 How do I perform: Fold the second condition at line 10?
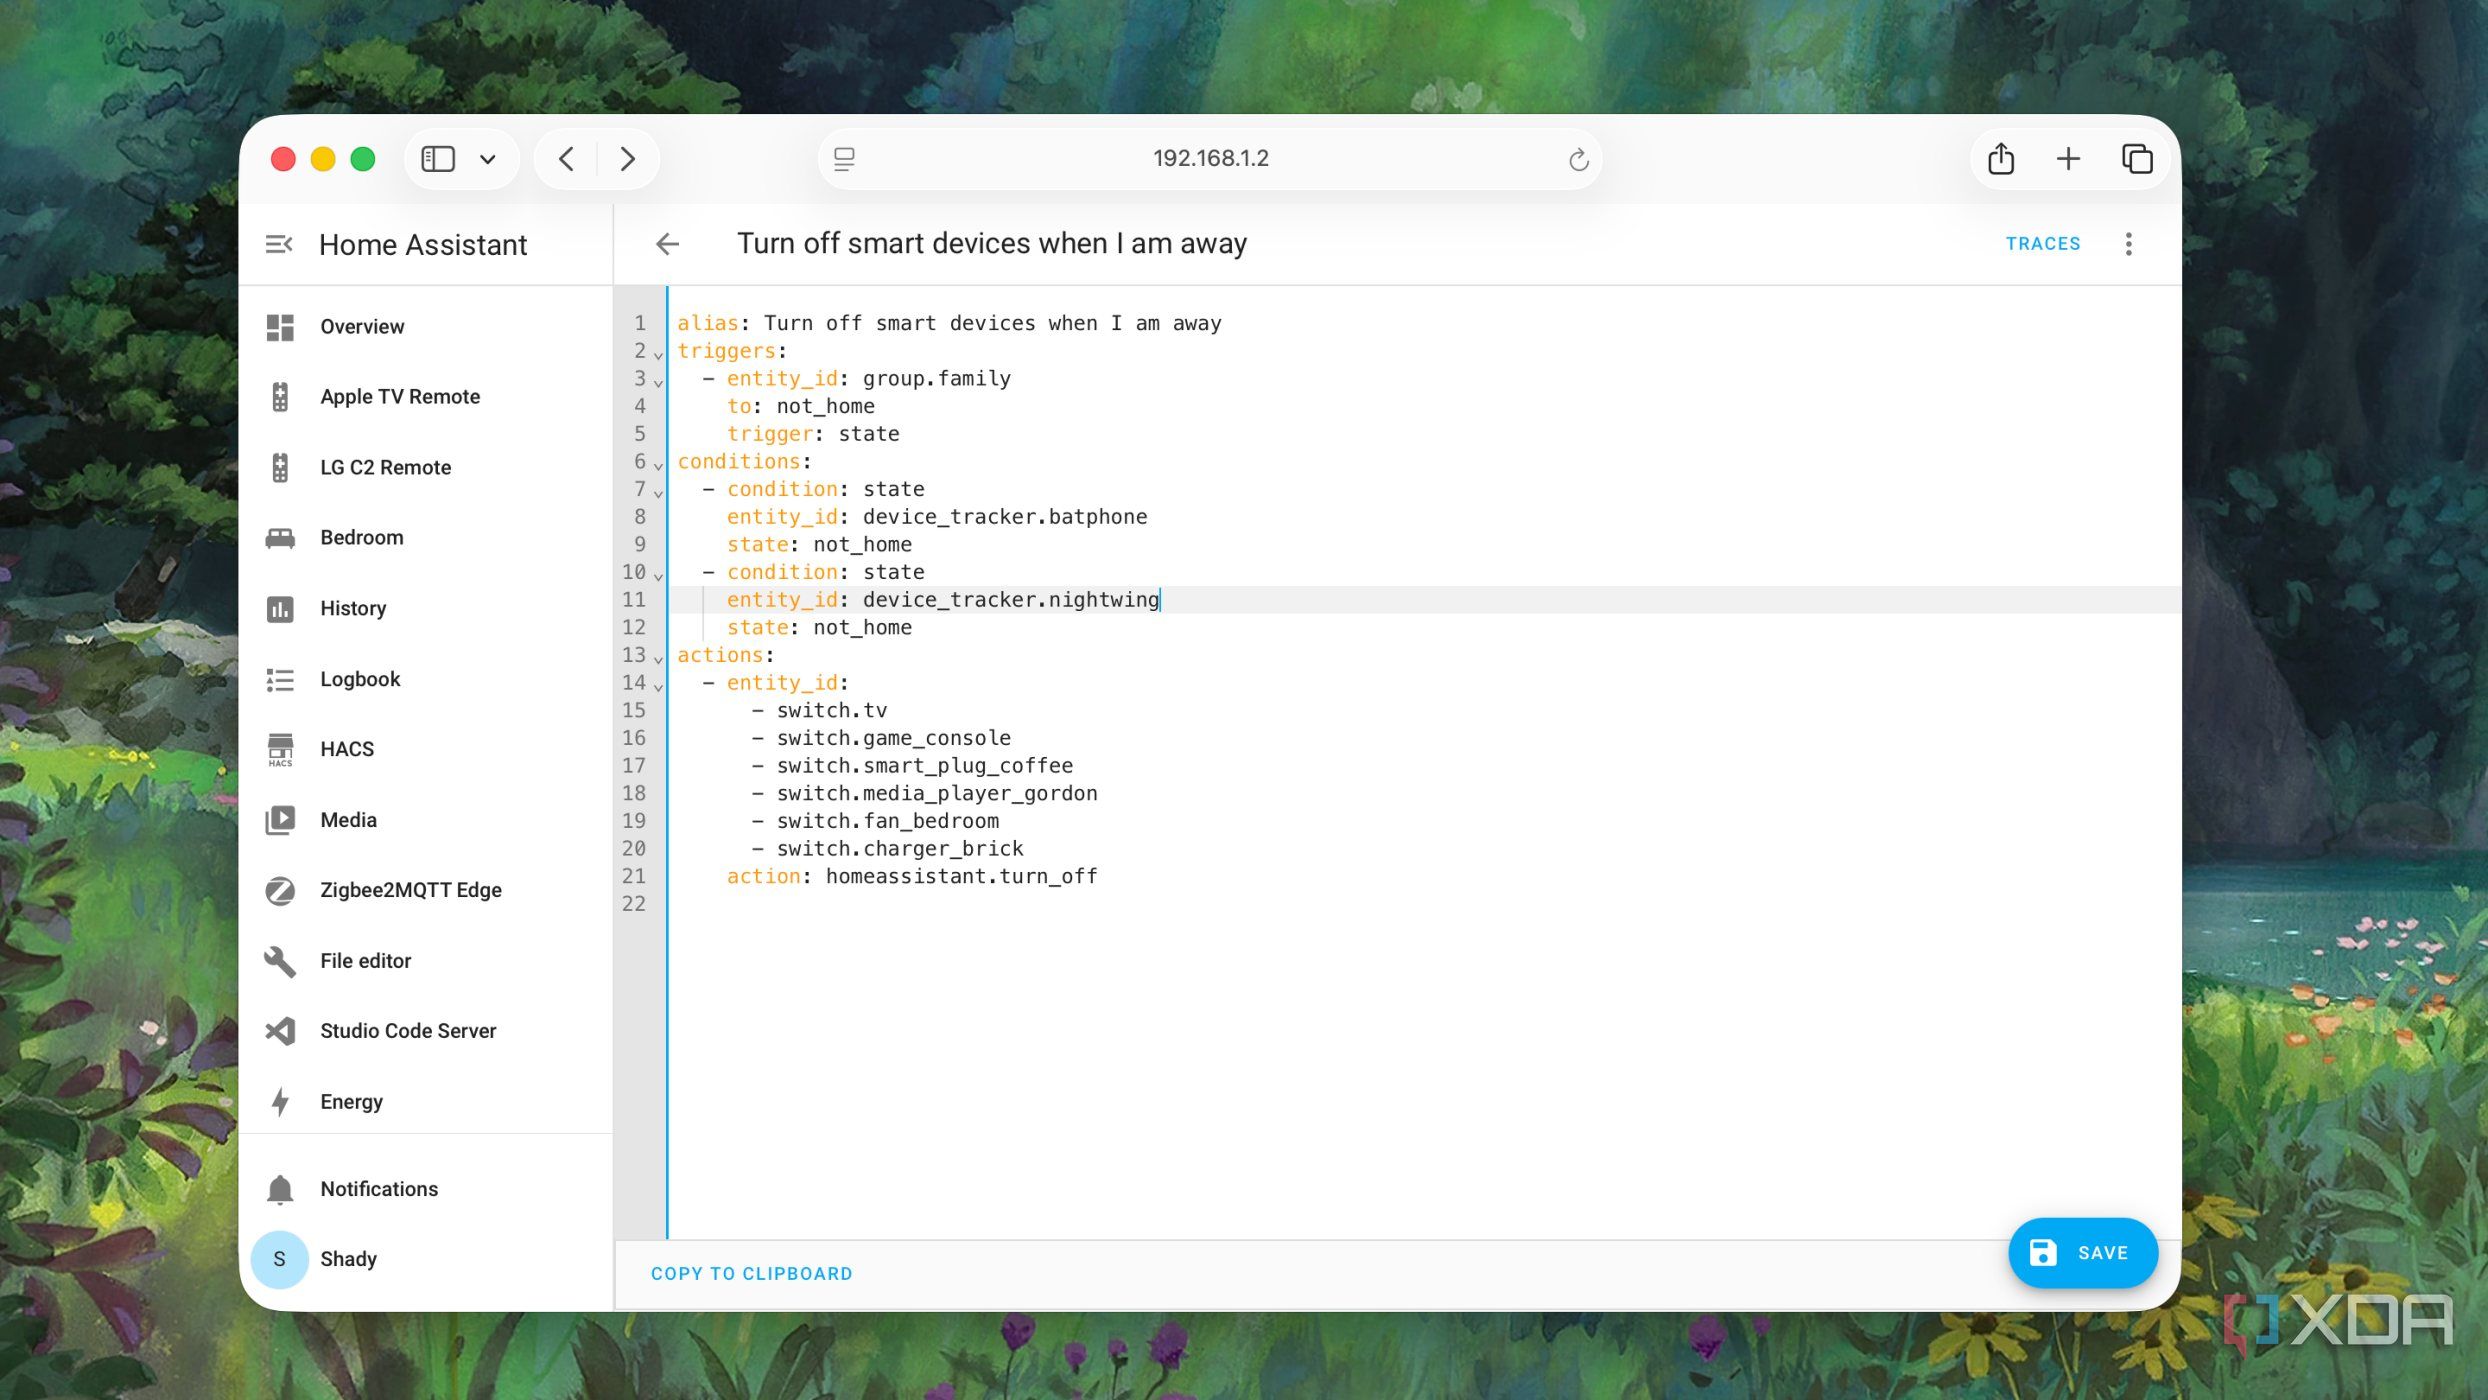point(658,576)
